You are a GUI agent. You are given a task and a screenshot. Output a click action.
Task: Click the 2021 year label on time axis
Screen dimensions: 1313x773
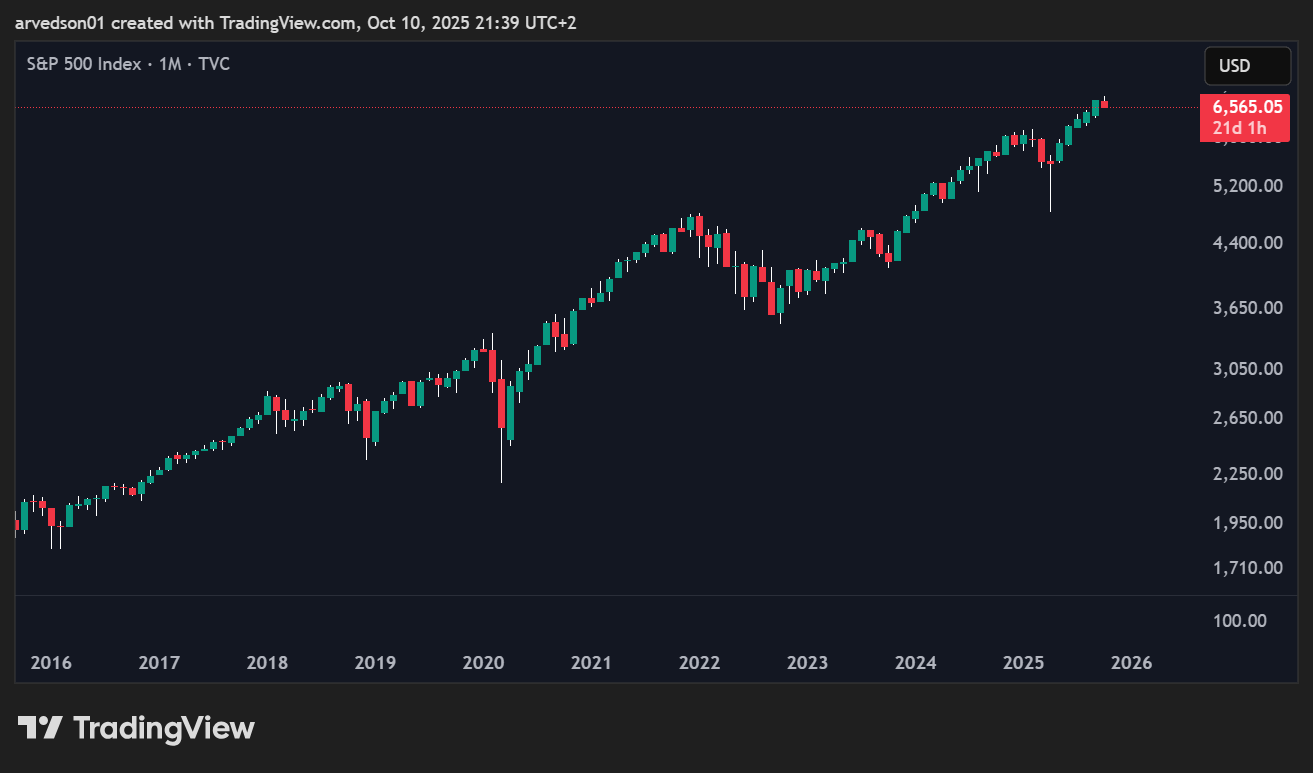pos(591,663)
